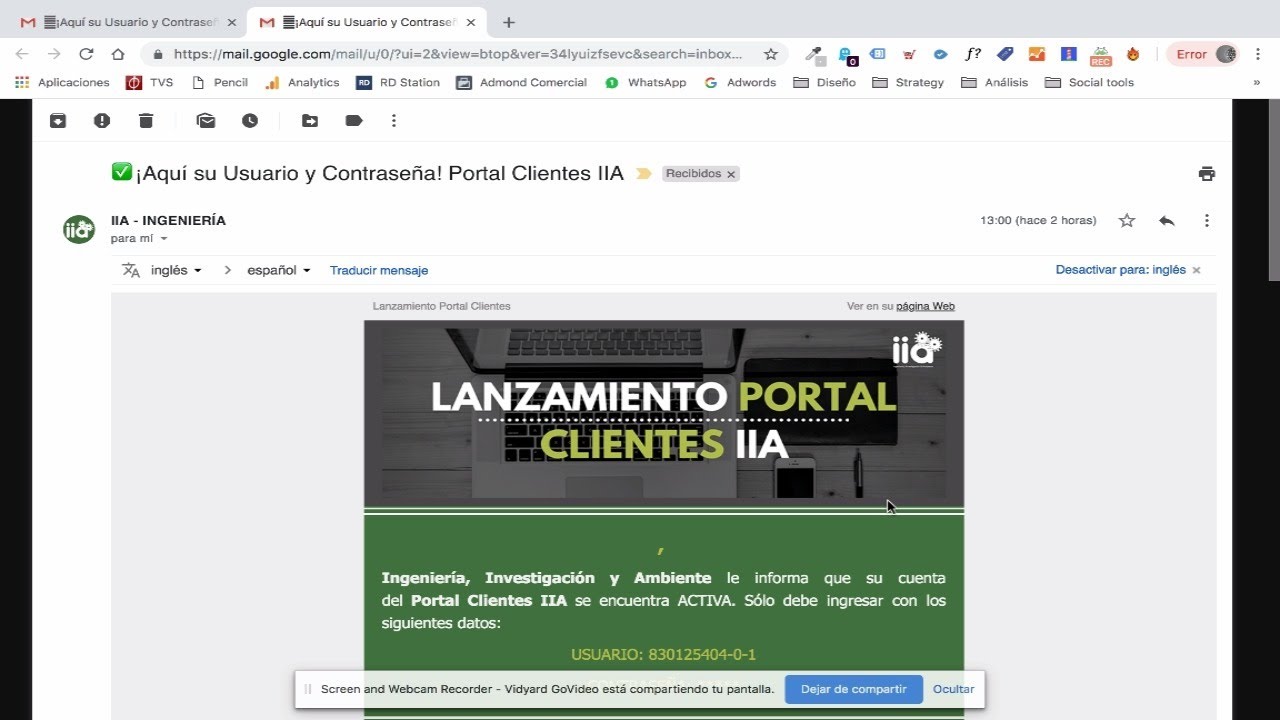The width and height of the screenshot is (1280, 720).
Task: Open the Labels icon in the toolbar
Action: point(354,121)
